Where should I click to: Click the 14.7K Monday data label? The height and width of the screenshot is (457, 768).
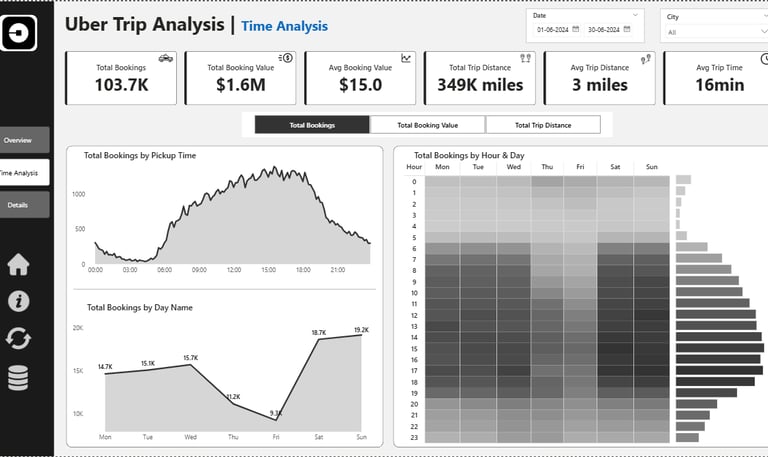click(105, 366)
